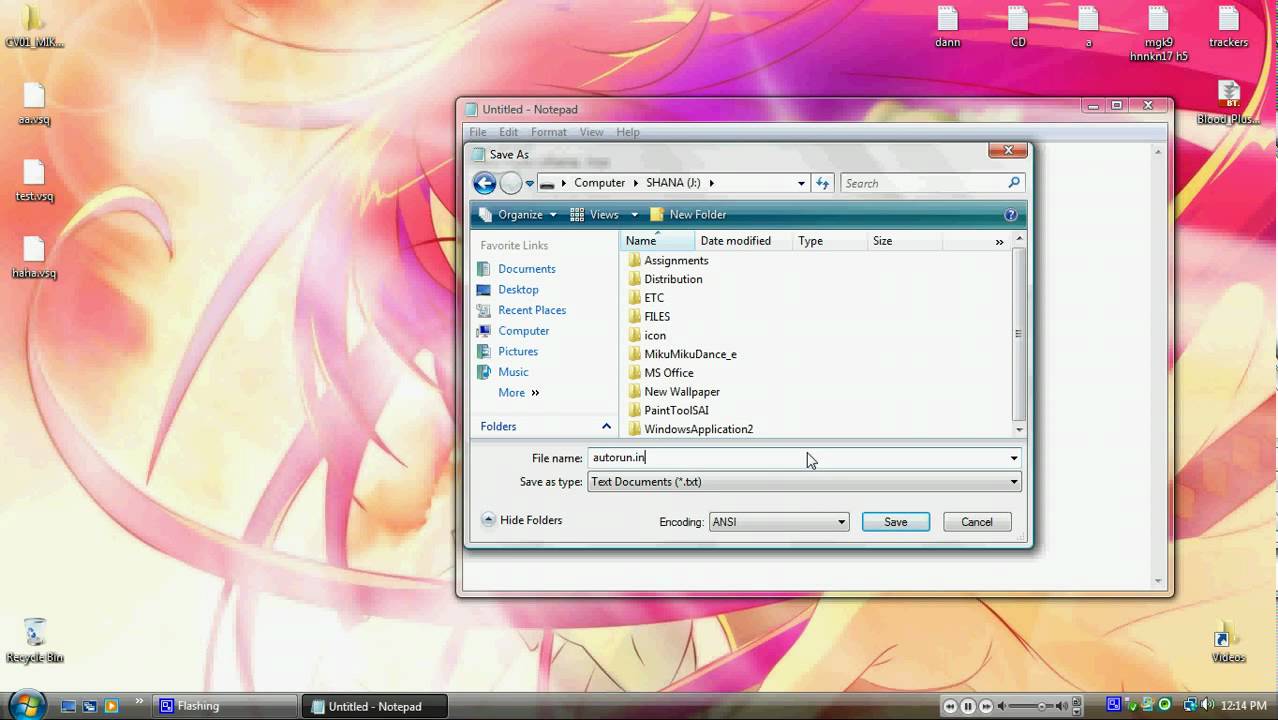Open Notepad View menu
This screenshot has height=720, width=1278.
[592, 132]
